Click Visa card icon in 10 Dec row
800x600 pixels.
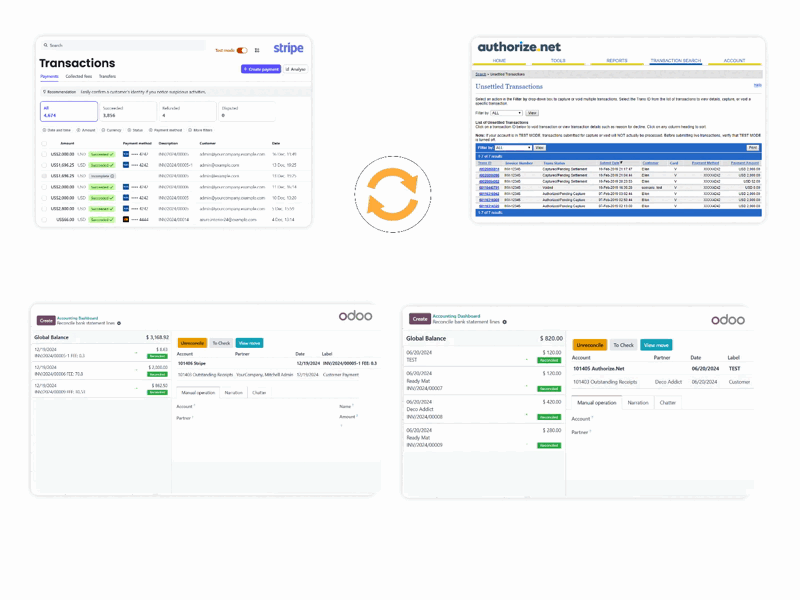(126, 197)
